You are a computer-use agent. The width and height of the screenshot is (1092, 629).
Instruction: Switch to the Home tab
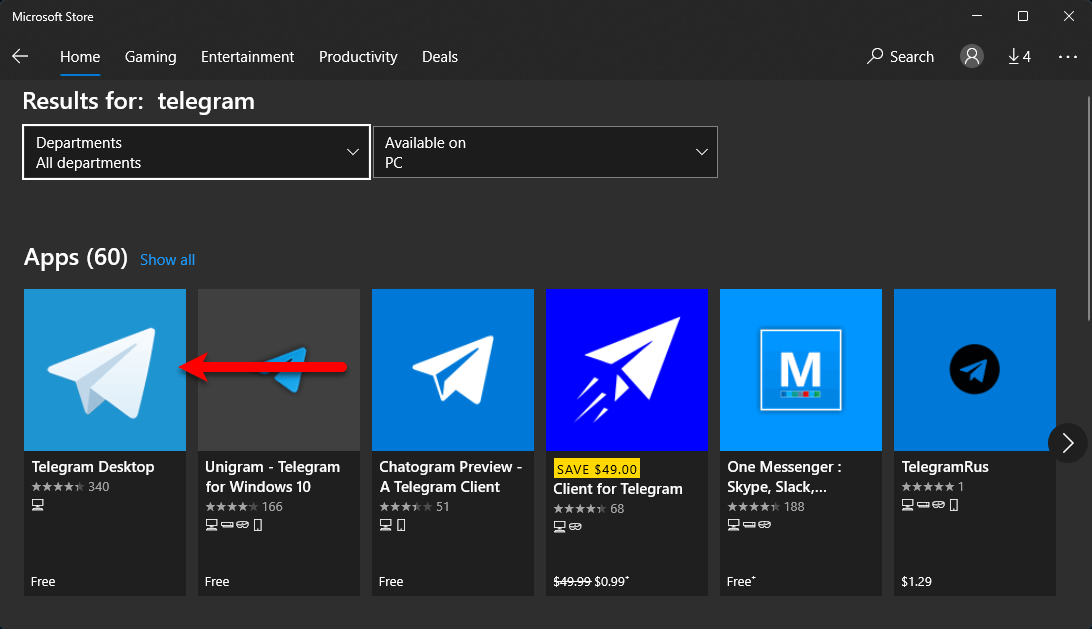(x=80, y=57)
